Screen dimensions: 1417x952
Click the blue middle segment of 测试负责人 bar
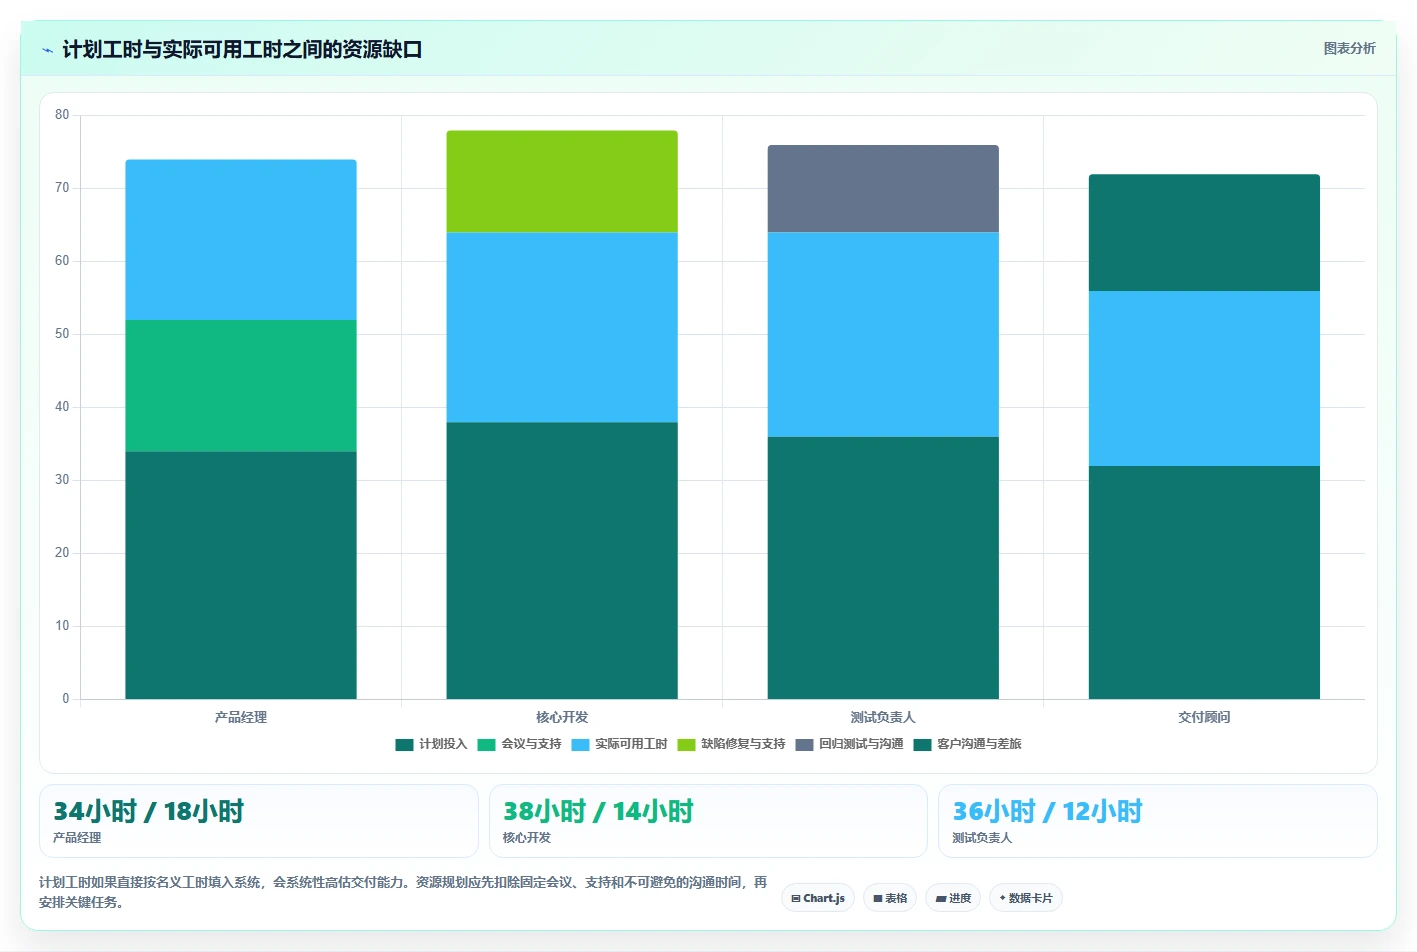[x=883, y=335]
